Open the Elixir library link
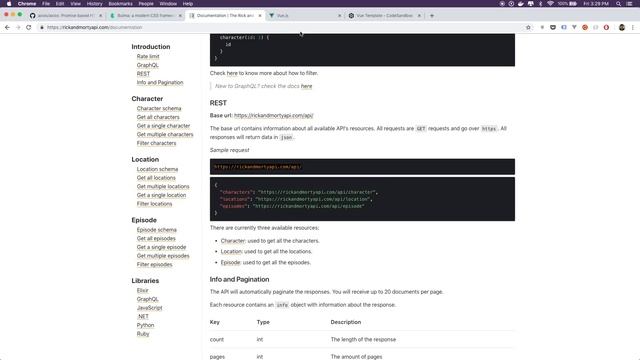The image size is (640, 360). [x=142, y=291]
